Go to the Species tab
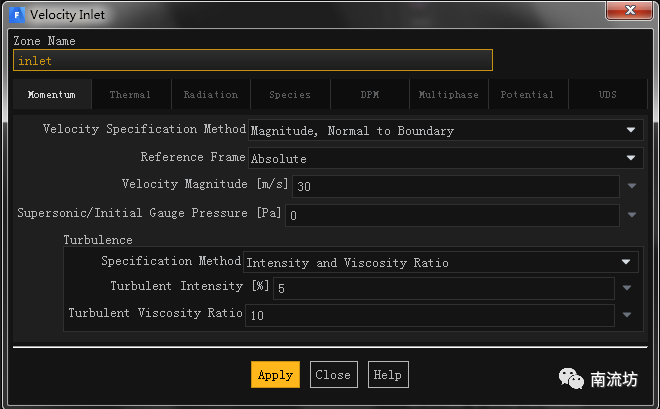660x409 pixels. click(x=290, y=95)
